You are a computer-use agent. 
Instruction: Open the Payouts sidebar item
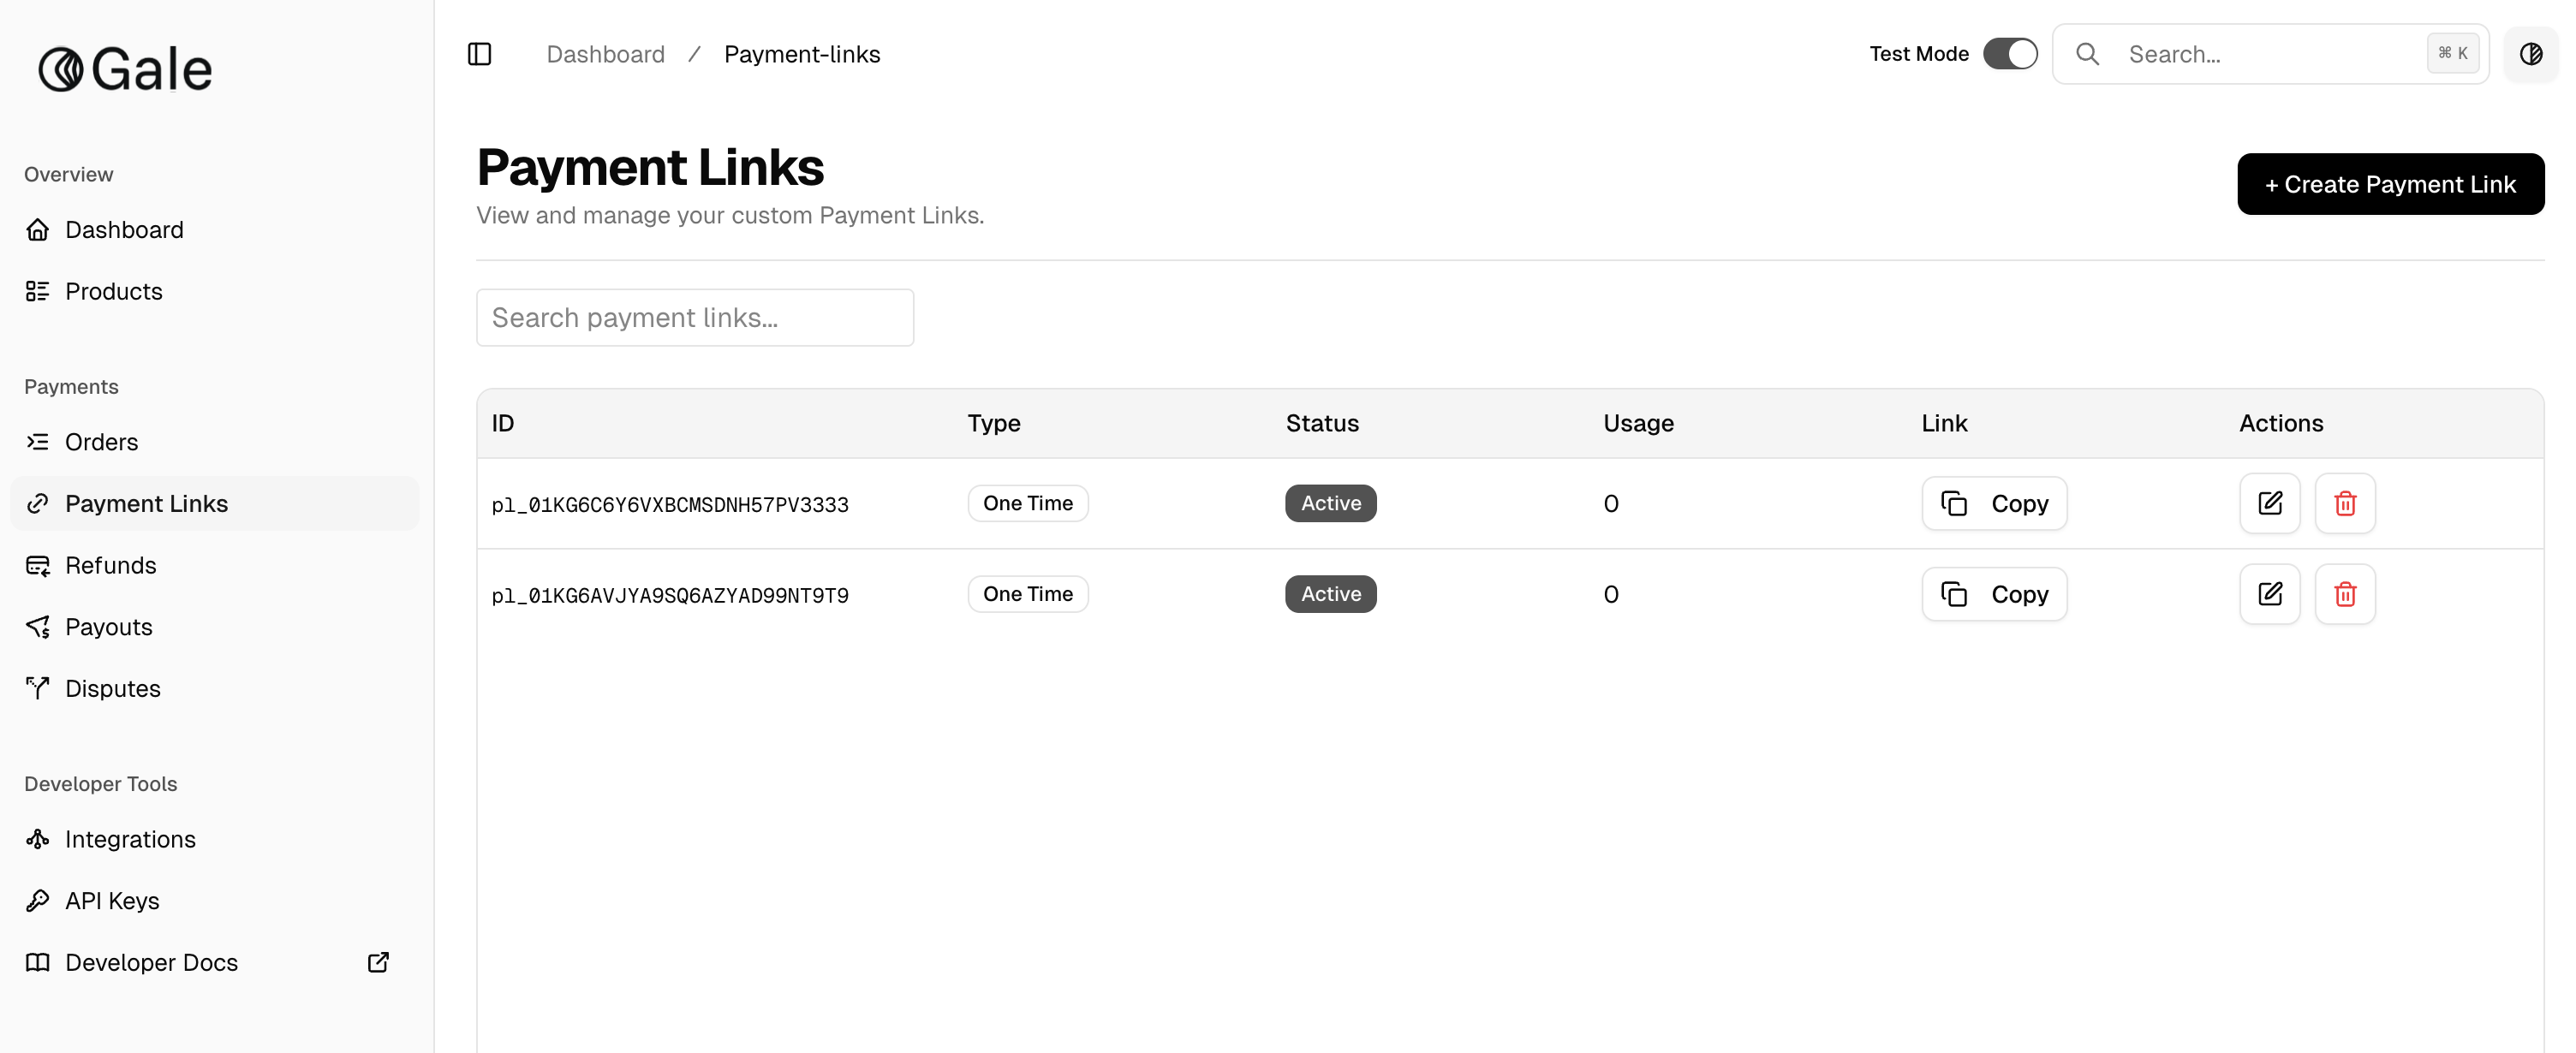[108, 627]
